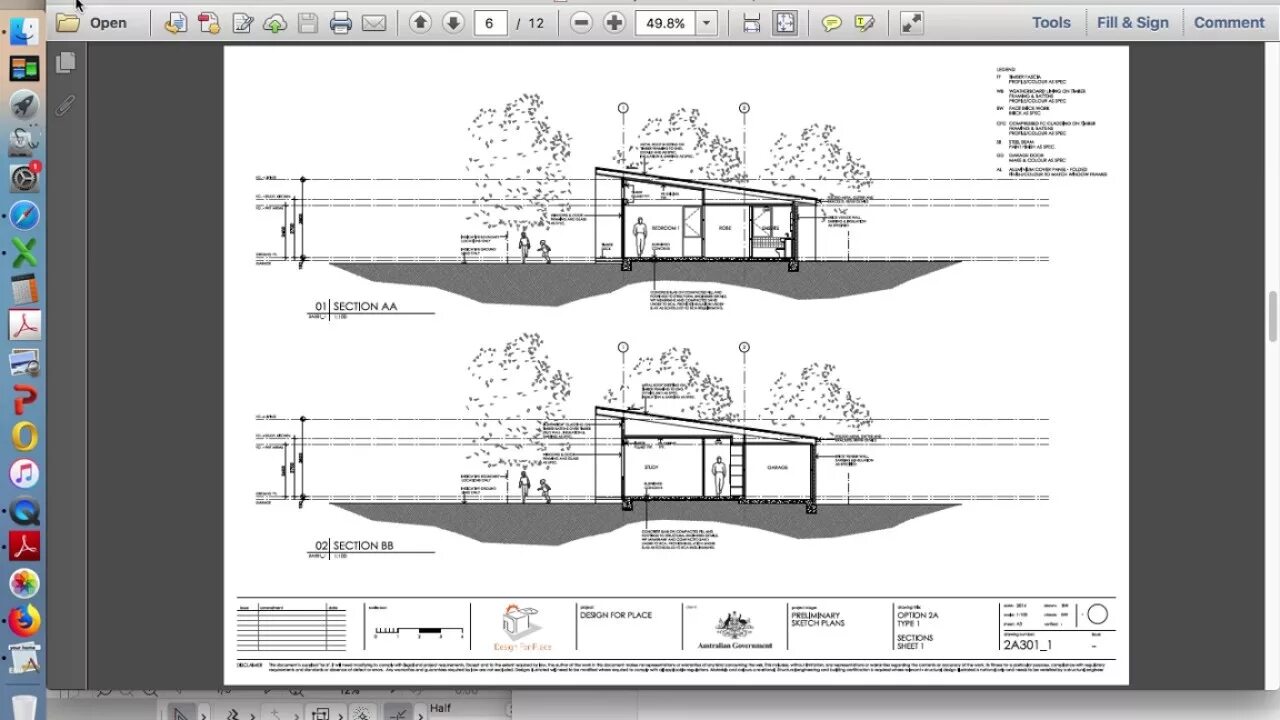Click the print document icon

pyautogui.click(x=341, y=22)
